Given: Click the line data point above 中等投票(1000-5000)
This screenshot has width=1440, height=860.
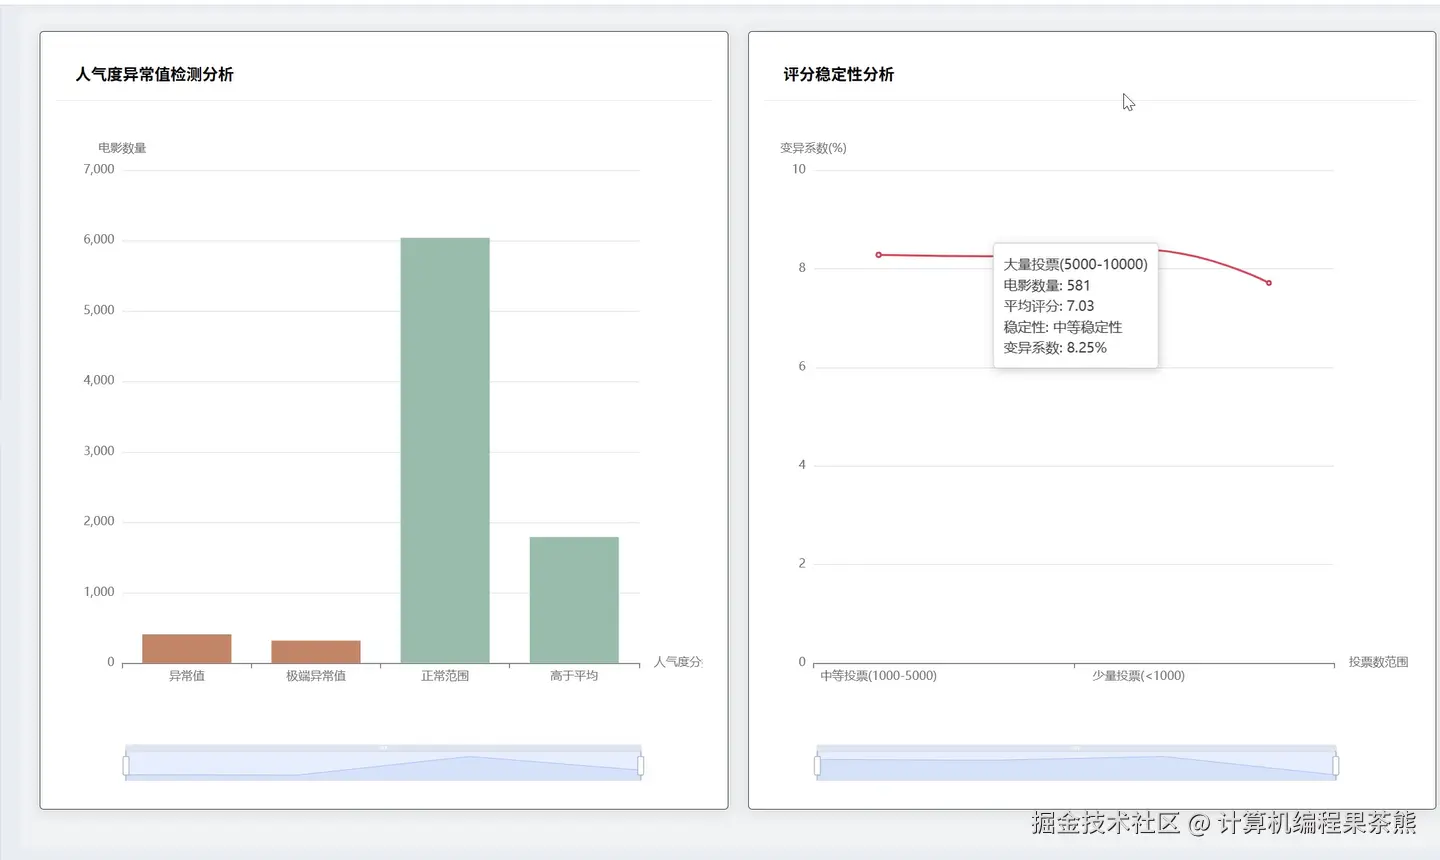Looking at the screenshot, I should coord(879,255).
